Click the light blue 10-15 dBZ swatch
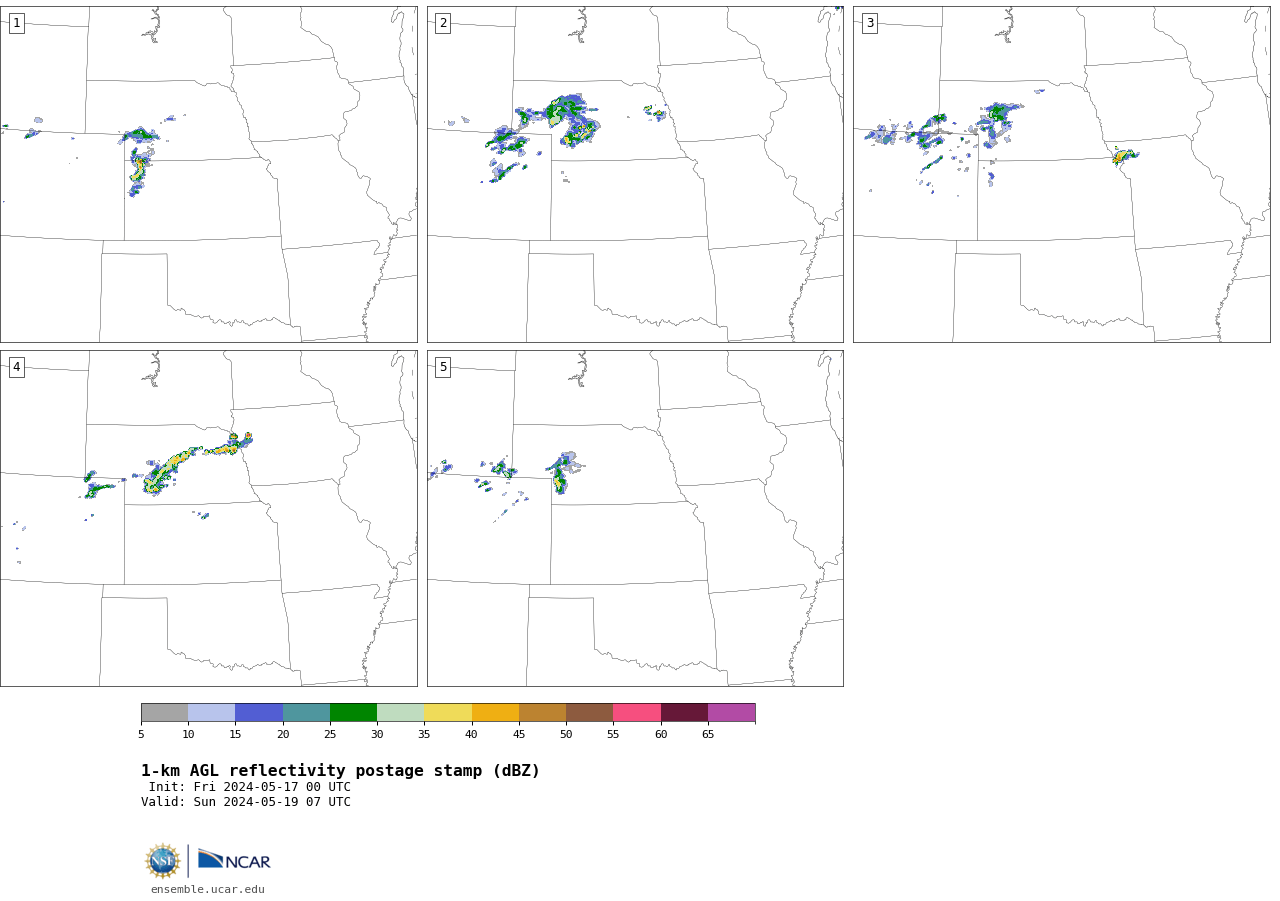Screen dimensions: 1280x901 tap(211, 713)
